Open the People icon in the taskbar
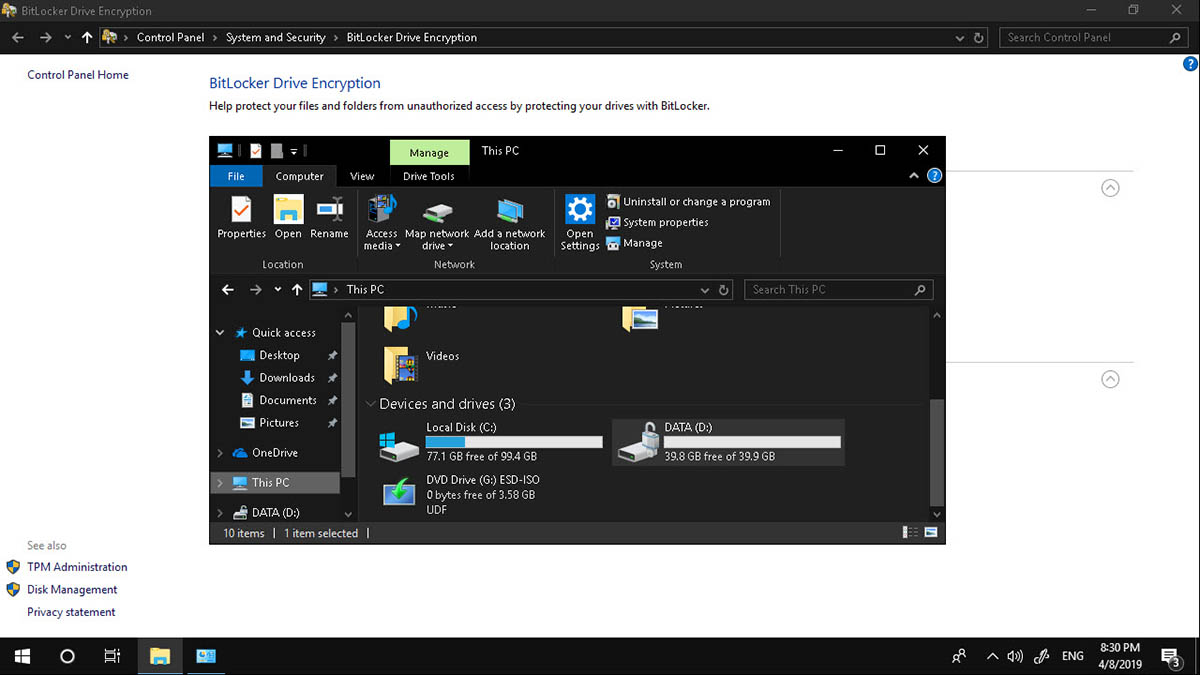 pos(959,656)
